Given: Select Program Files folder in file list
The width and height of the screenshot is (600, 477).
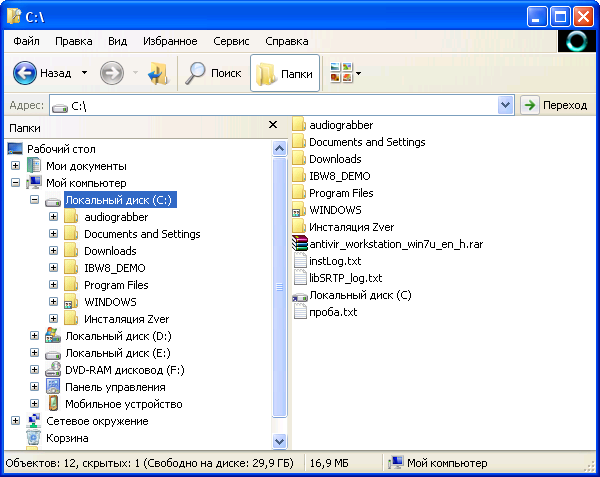Looking at the screenshot, I should click(x=299, y=192).
